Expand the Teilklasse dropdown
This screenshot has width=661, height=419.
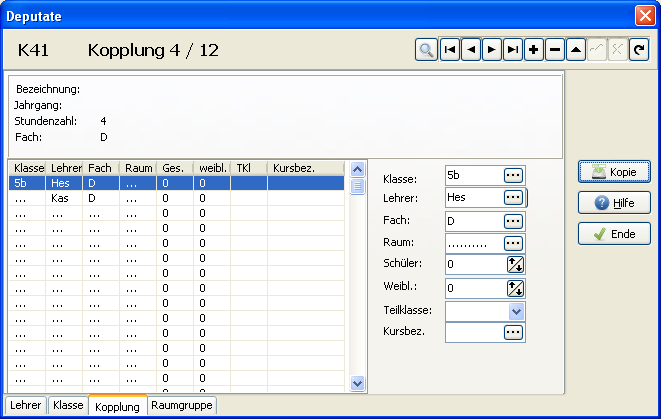pos(516,311)
